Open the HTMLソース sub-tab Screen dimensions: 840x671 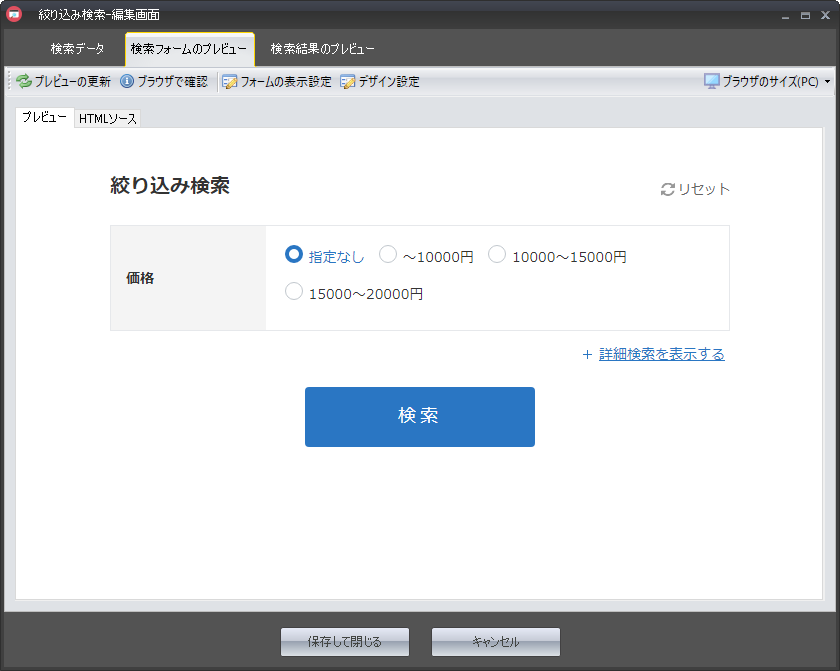click(108, 119)
